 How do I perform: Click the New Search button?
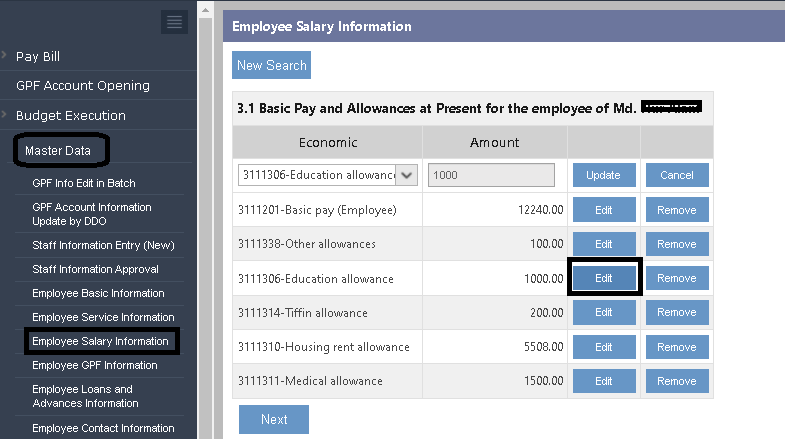271,65
